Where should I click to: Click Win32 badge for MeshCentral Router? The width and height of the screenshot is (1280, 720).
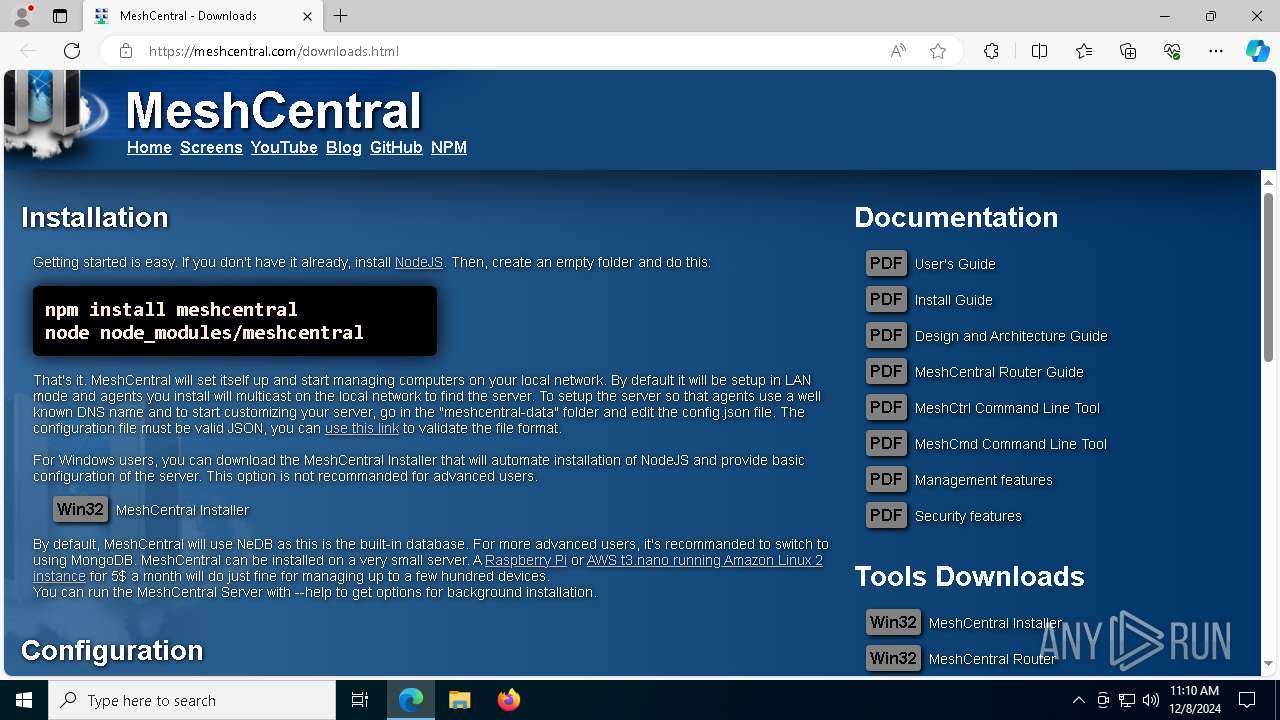click(x=893, y=658)
